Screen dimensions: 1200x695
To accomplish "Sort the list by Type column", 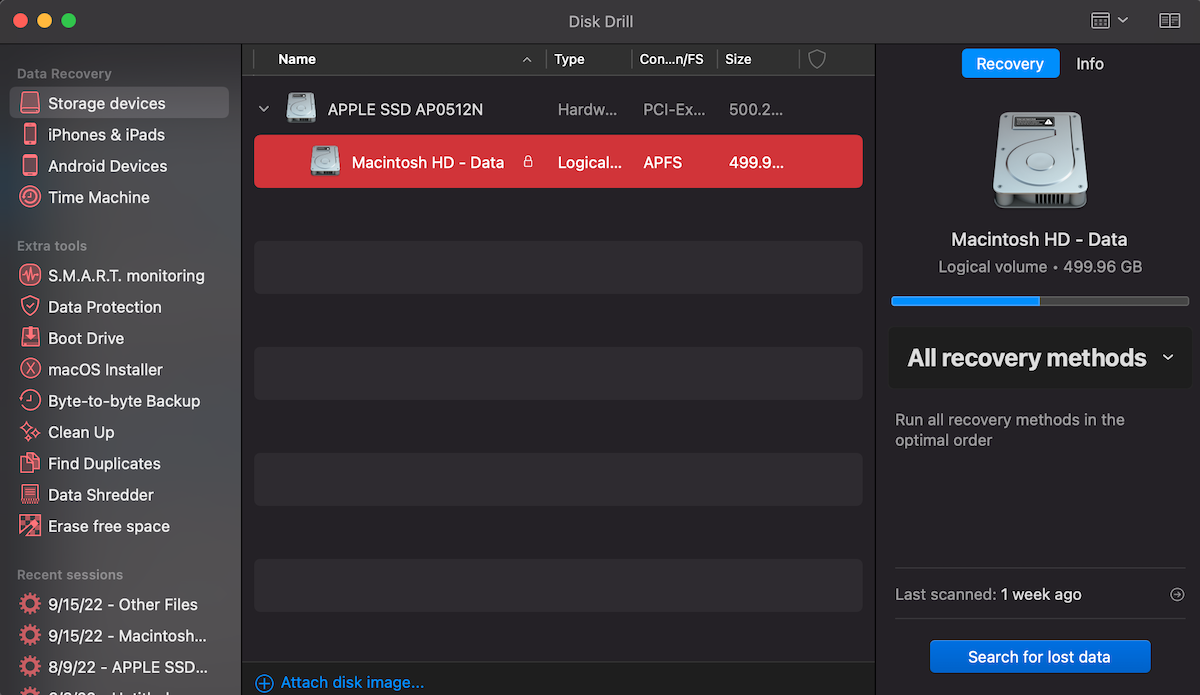I will (589, 59).
